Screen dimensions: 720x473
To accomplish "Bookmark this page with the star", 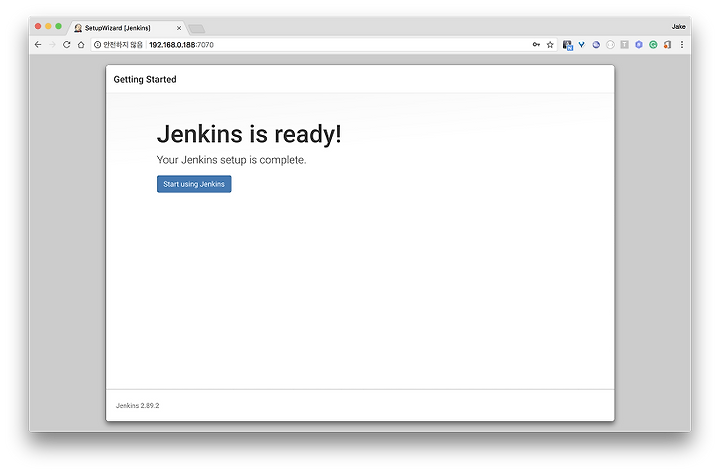I will [x=550, y=45].
